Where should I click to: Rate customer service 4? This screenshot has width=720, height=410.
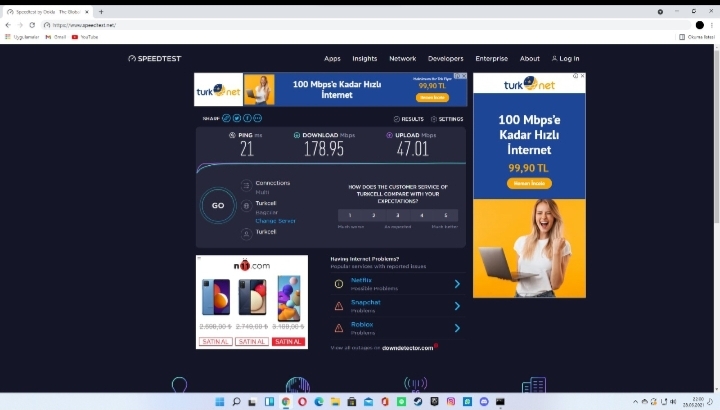tap(422, 215)
